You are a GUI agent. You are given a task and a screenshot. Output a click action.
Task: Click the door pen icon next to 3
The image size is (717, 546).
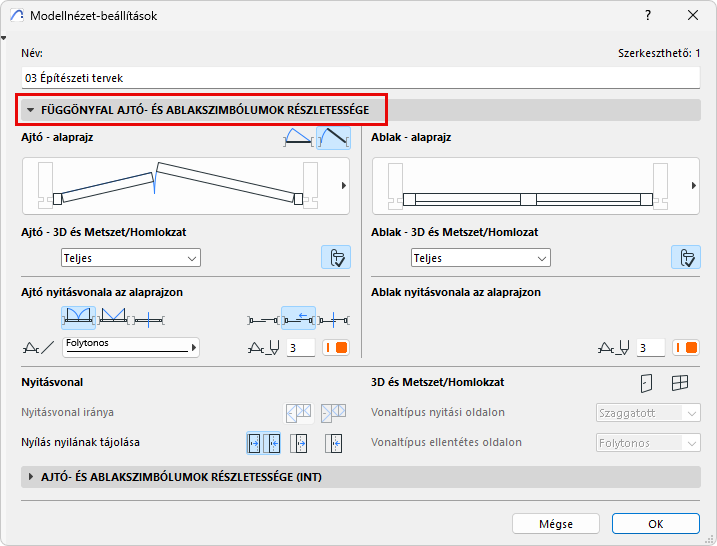point(263,348)
